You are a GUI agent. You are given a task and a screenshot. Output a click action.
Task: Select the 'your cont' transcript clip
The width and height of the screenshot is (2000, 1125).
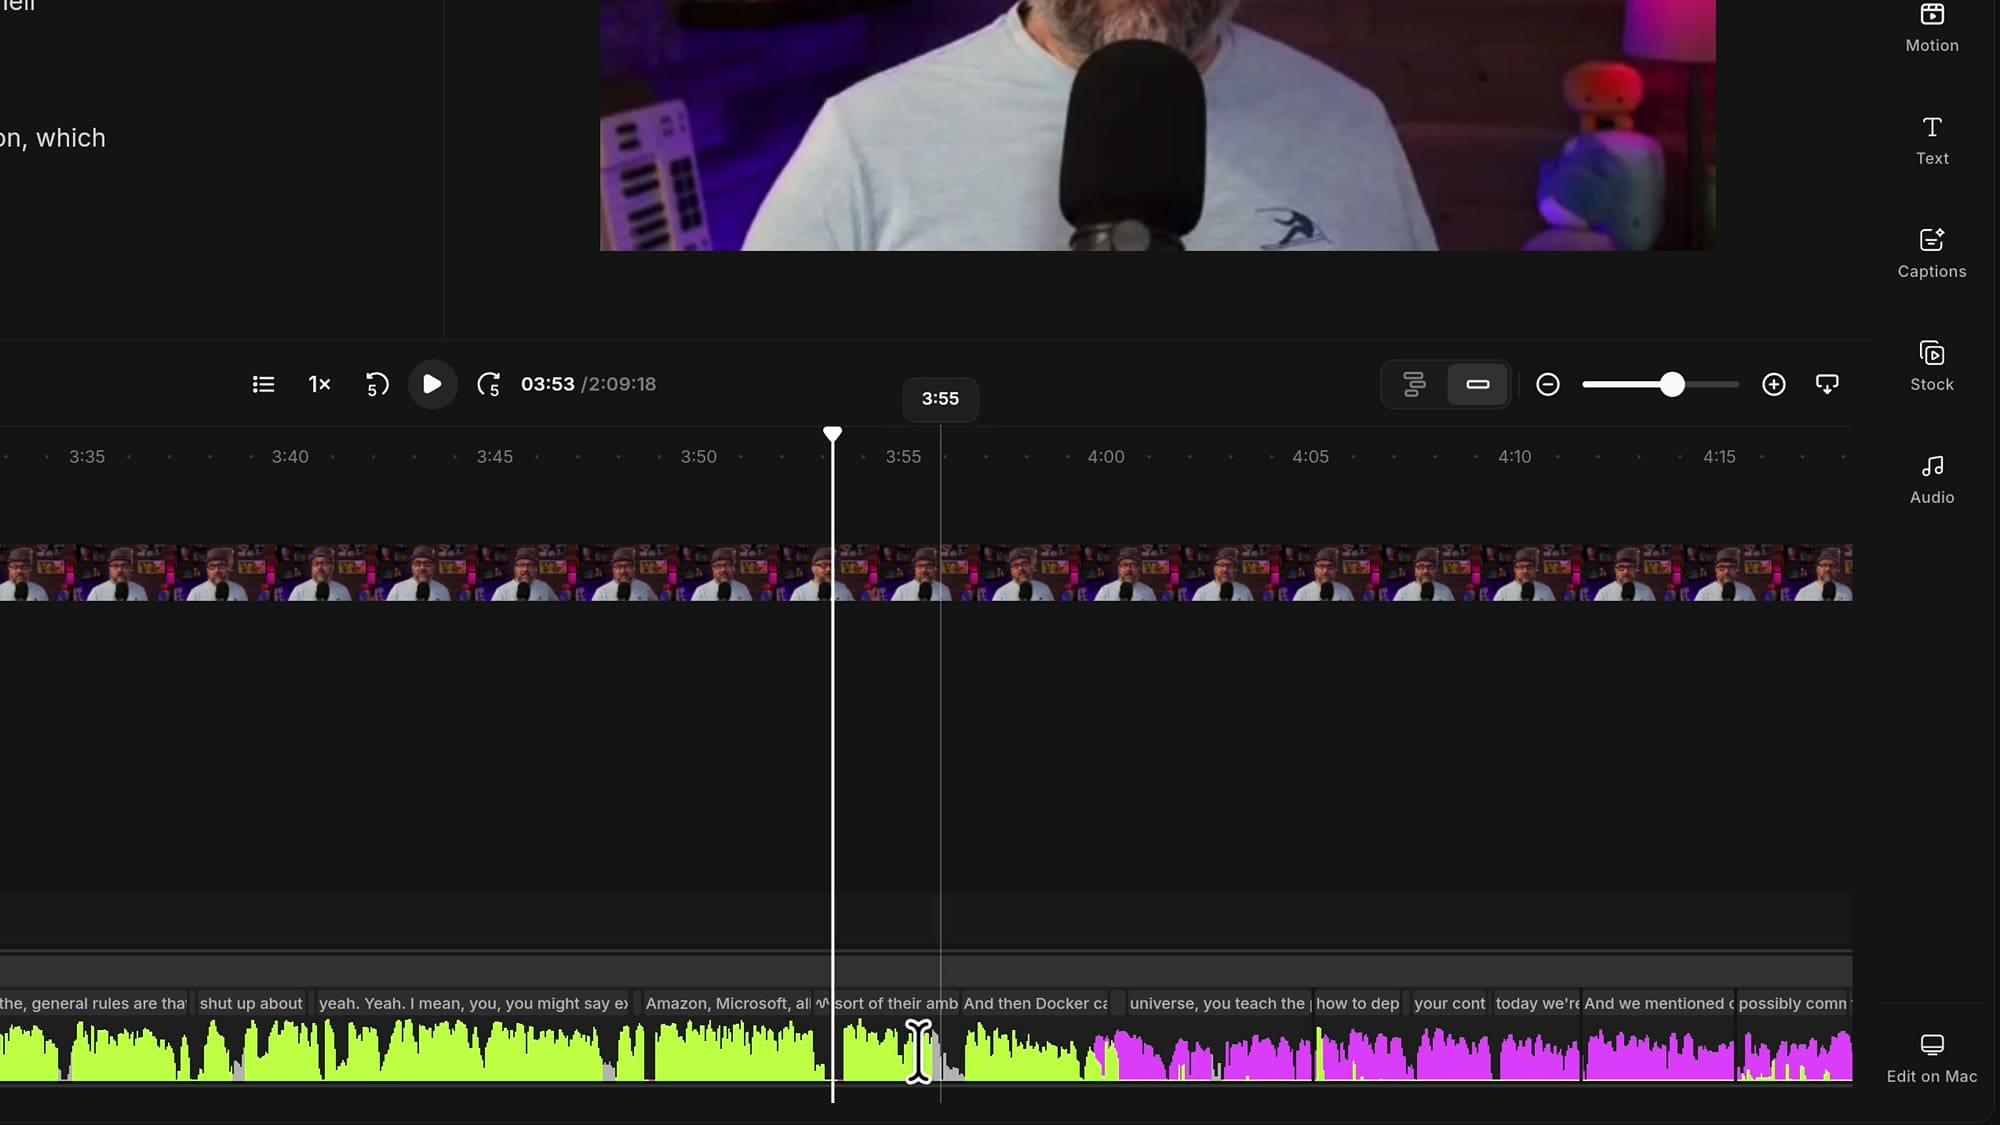pyautogui.click(x=1449, y=1003)
